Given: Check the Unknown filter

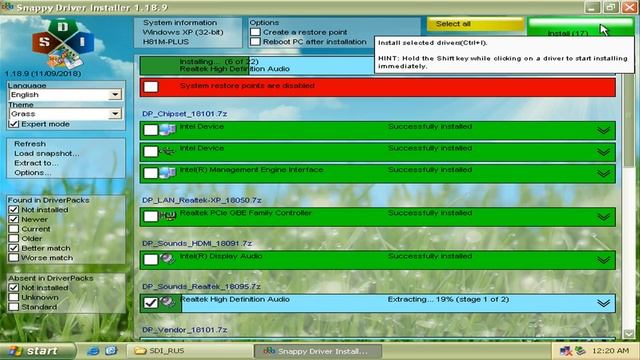Looking at the screenshot, I should 14,297.
